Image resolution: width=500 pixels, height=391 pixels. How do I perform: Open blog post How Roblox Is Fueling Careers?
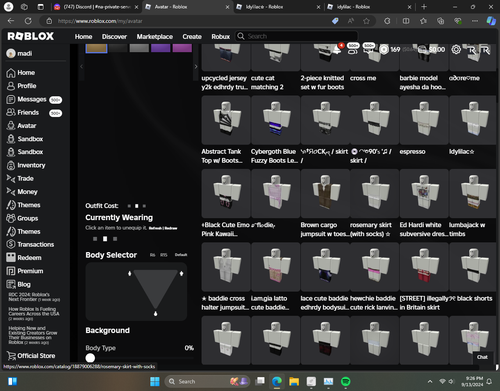click(34, 314)
